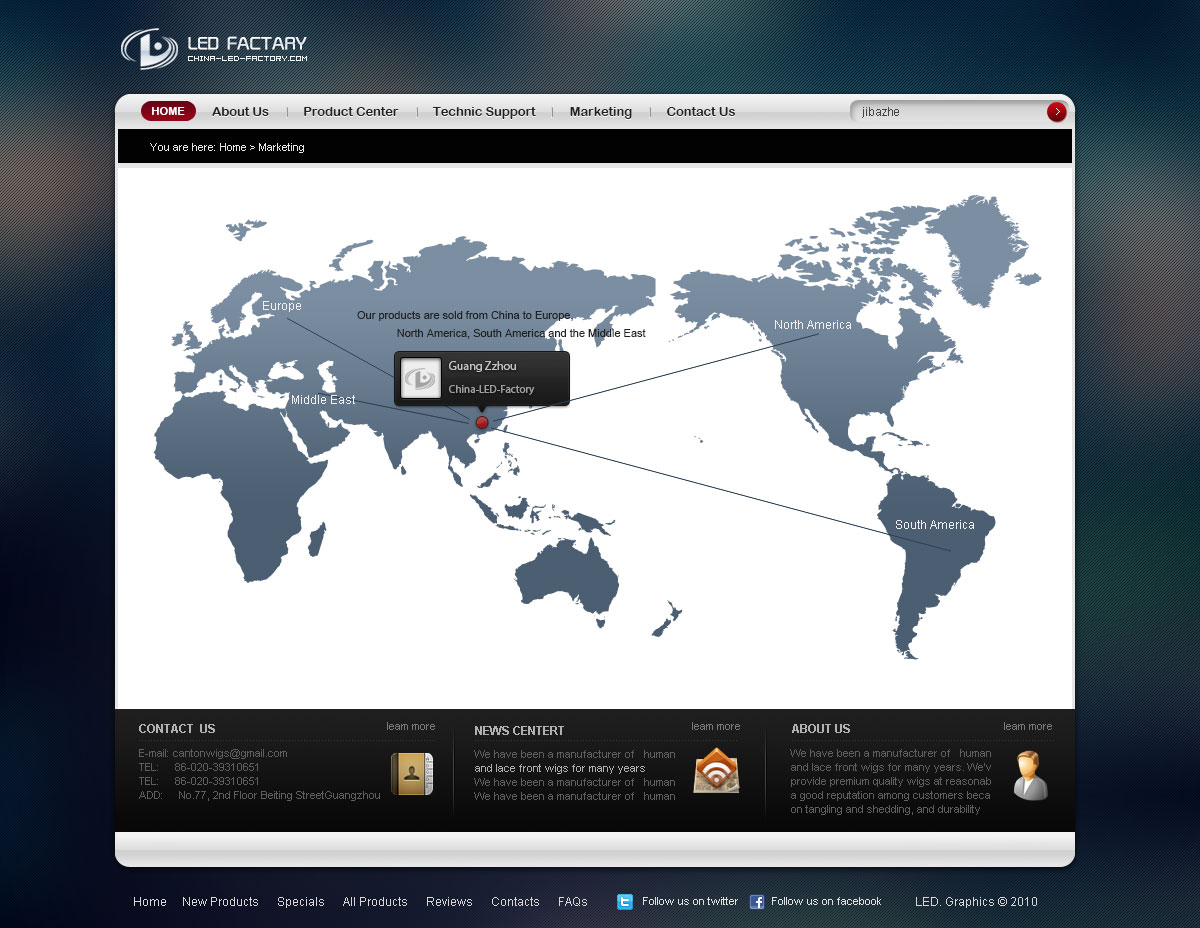Open the Product Center menu item

350,112
